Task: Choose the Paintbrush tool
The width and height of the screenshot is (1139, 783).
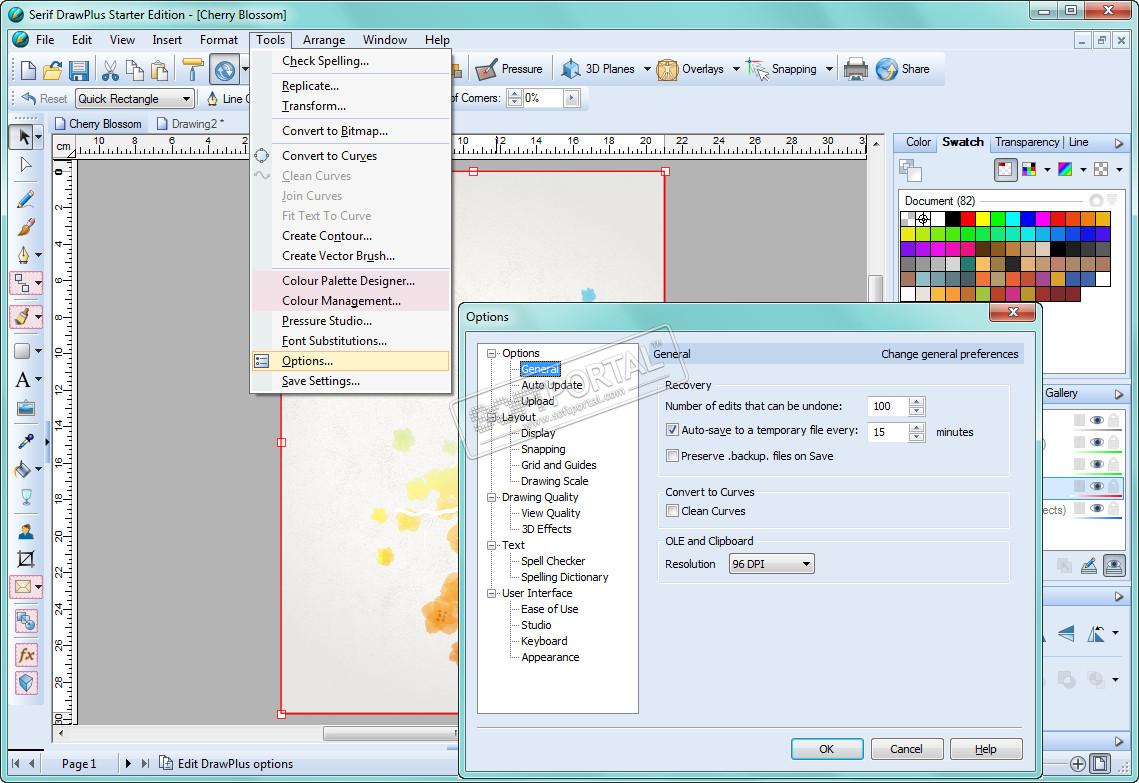Action: coord(25,227)
